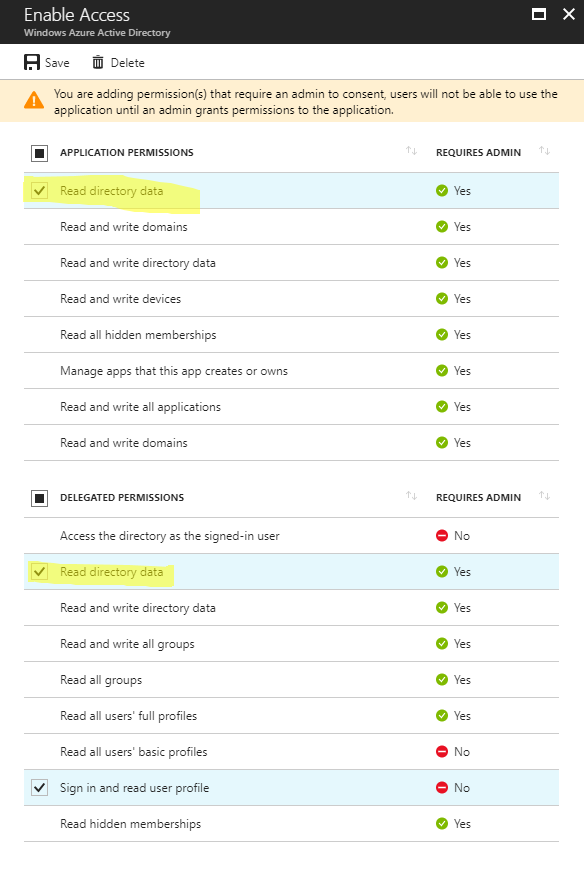
Task: Click the red No icon for Read all users' basic profiles
Action: pyautogui.click(x=442, y=751)
